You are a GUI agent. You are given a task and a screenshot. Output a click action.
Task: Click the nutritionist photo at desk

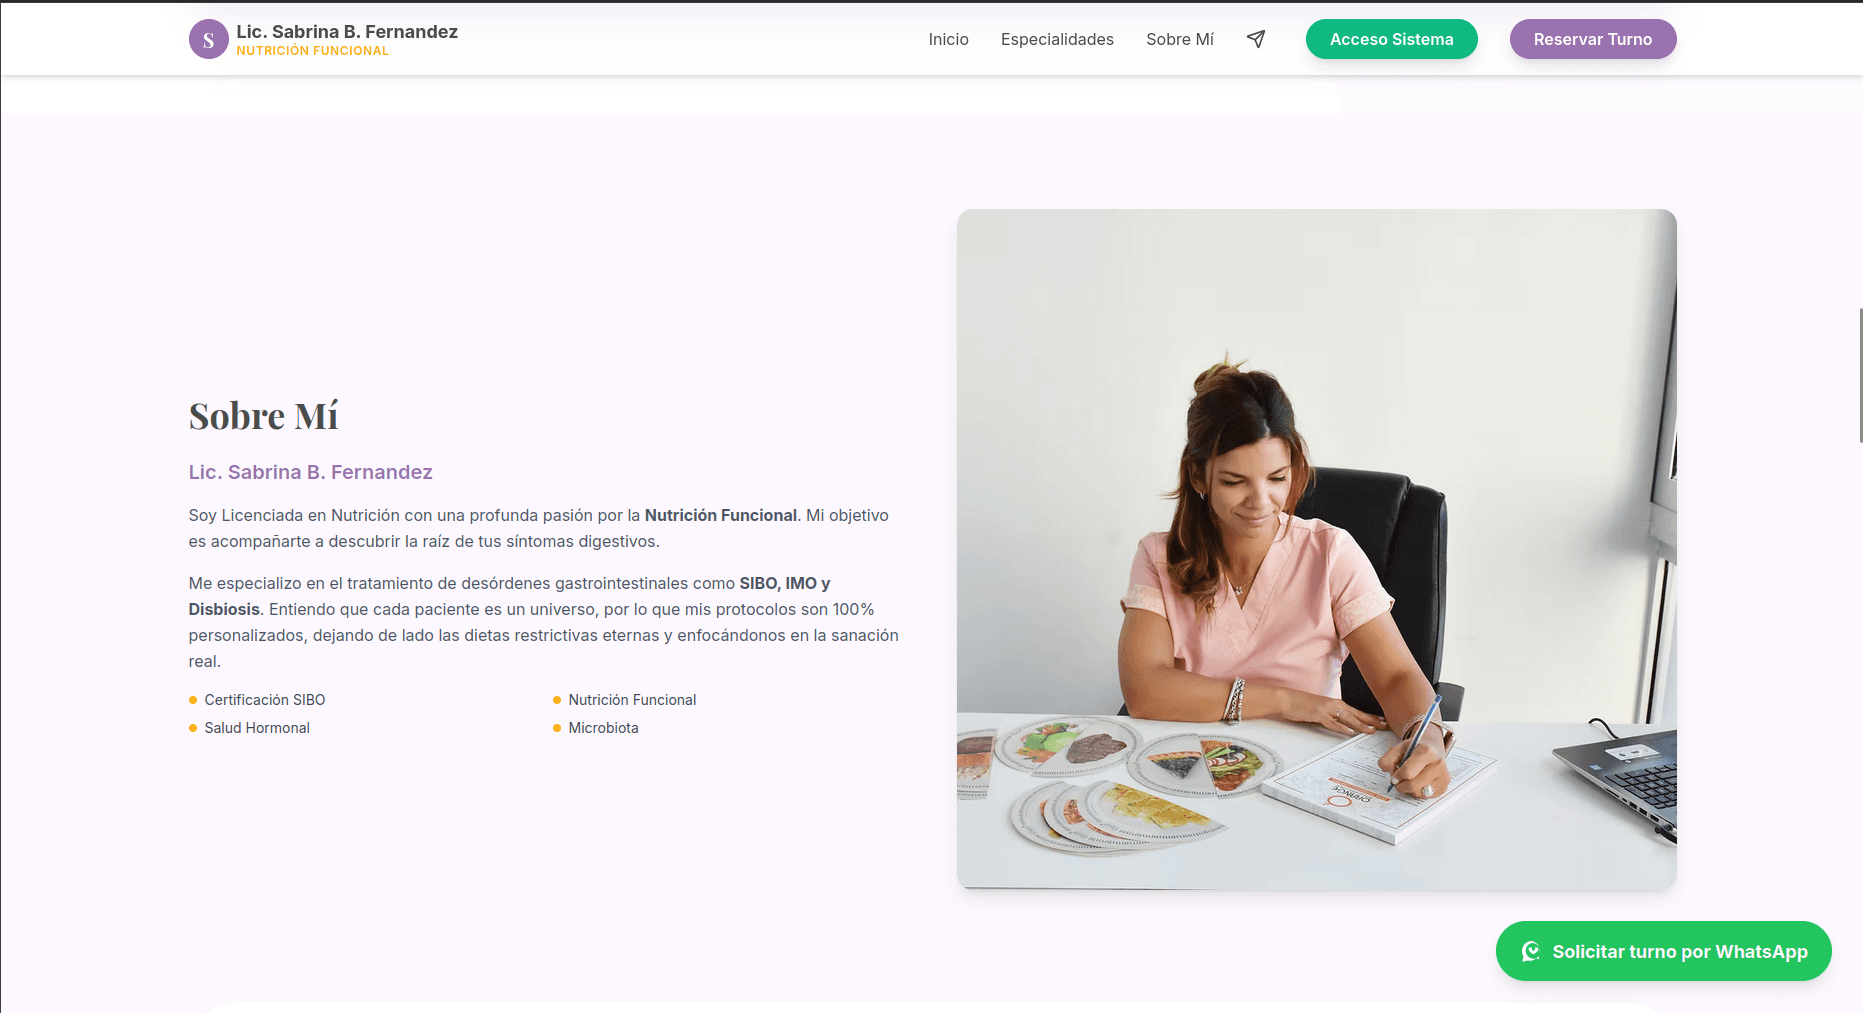(1316, 549)
